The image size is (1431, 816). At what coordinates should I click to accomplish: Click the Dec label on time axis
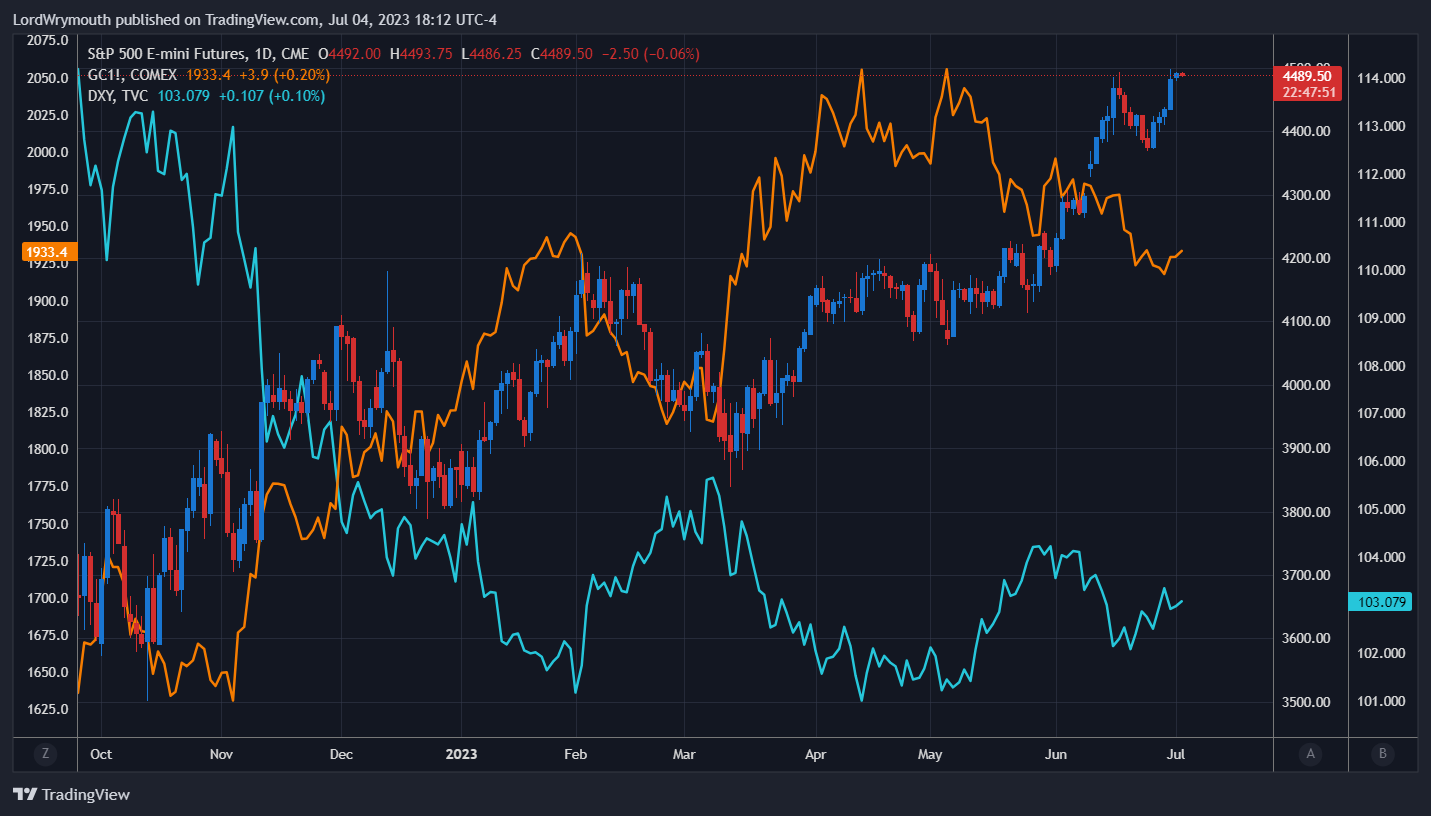point(341,754)
